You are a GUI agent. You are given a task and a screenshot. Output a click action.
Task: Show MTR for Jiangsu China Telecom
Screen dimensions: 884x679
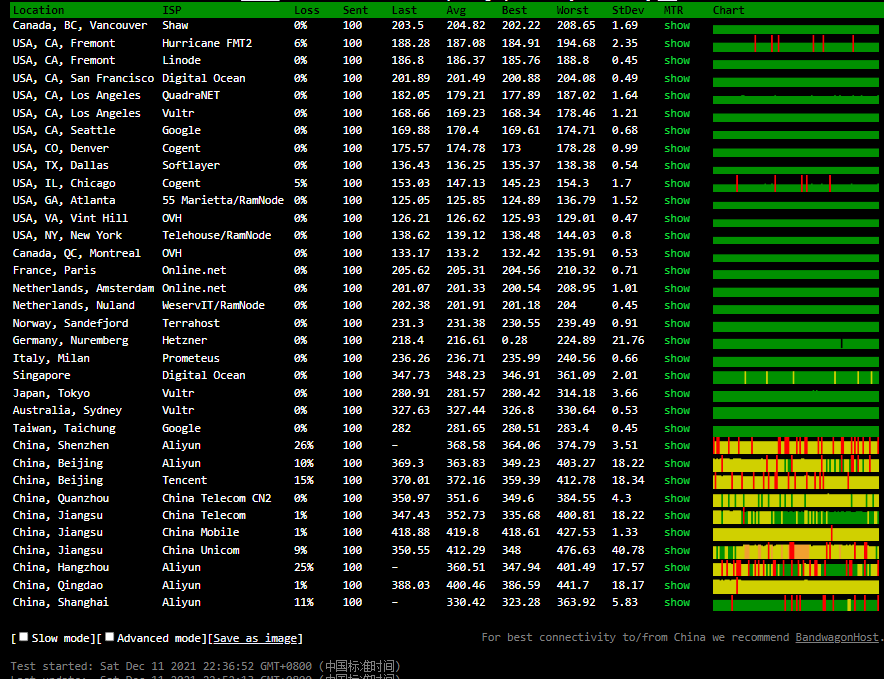click(677, 515)
